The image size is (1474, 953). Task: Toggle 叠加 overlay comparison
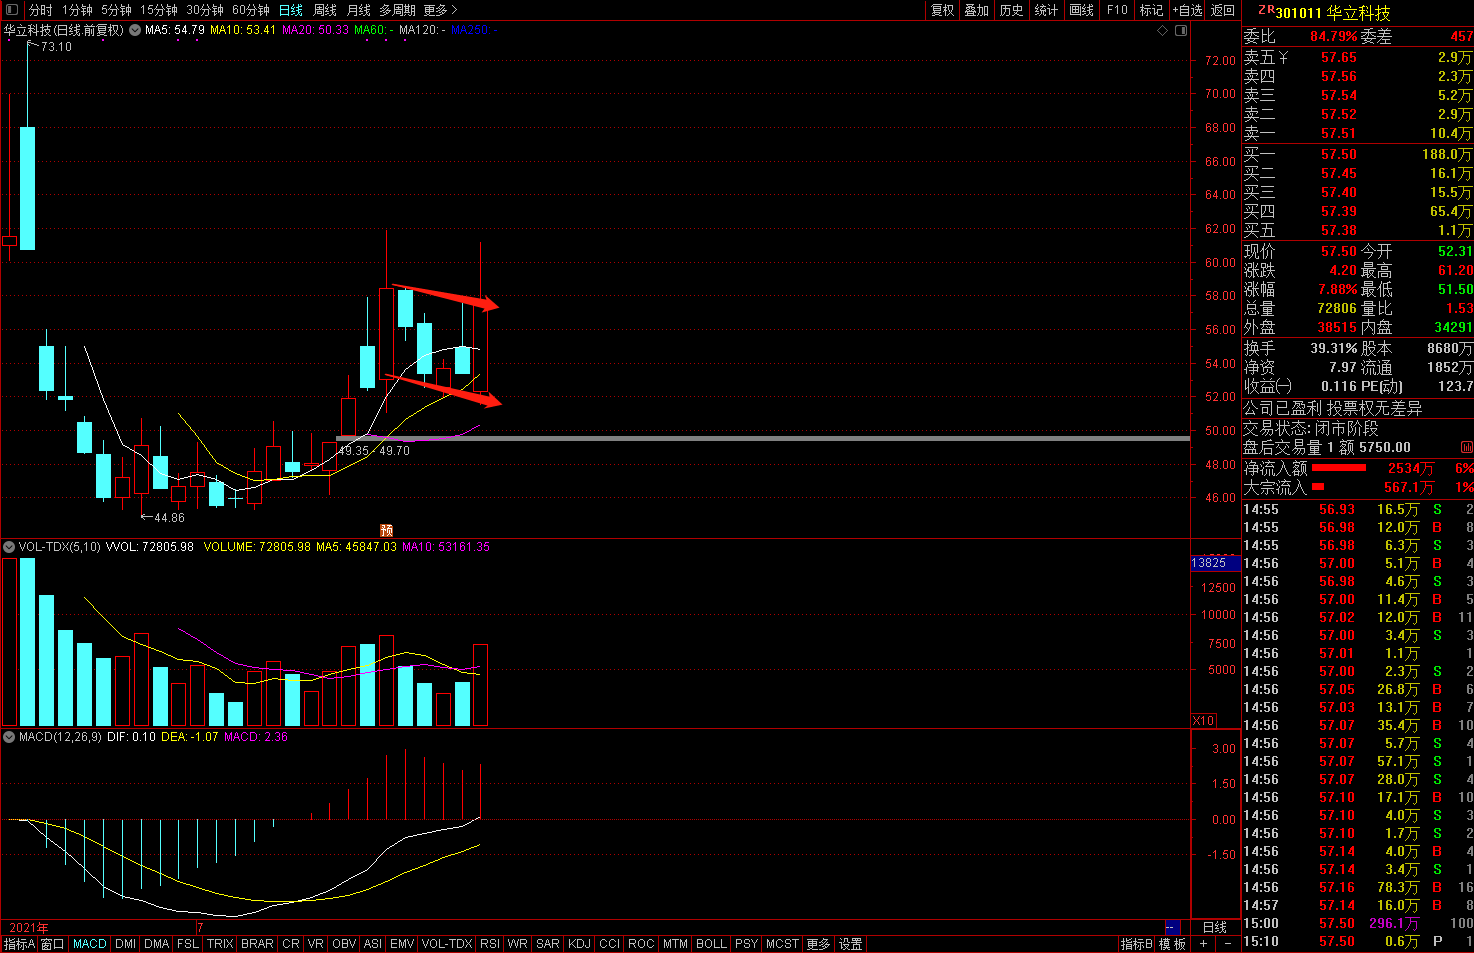coord(976,10)
